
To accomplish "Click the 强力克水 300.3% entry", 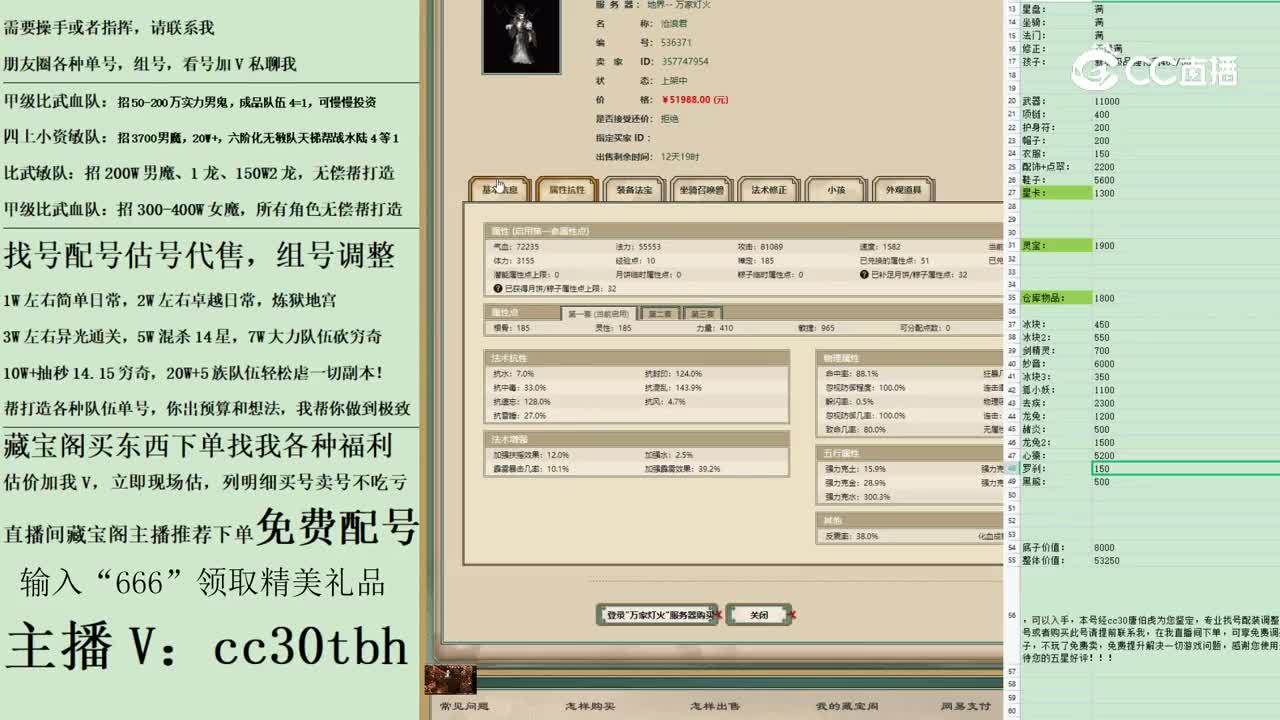I will point(856,497).
